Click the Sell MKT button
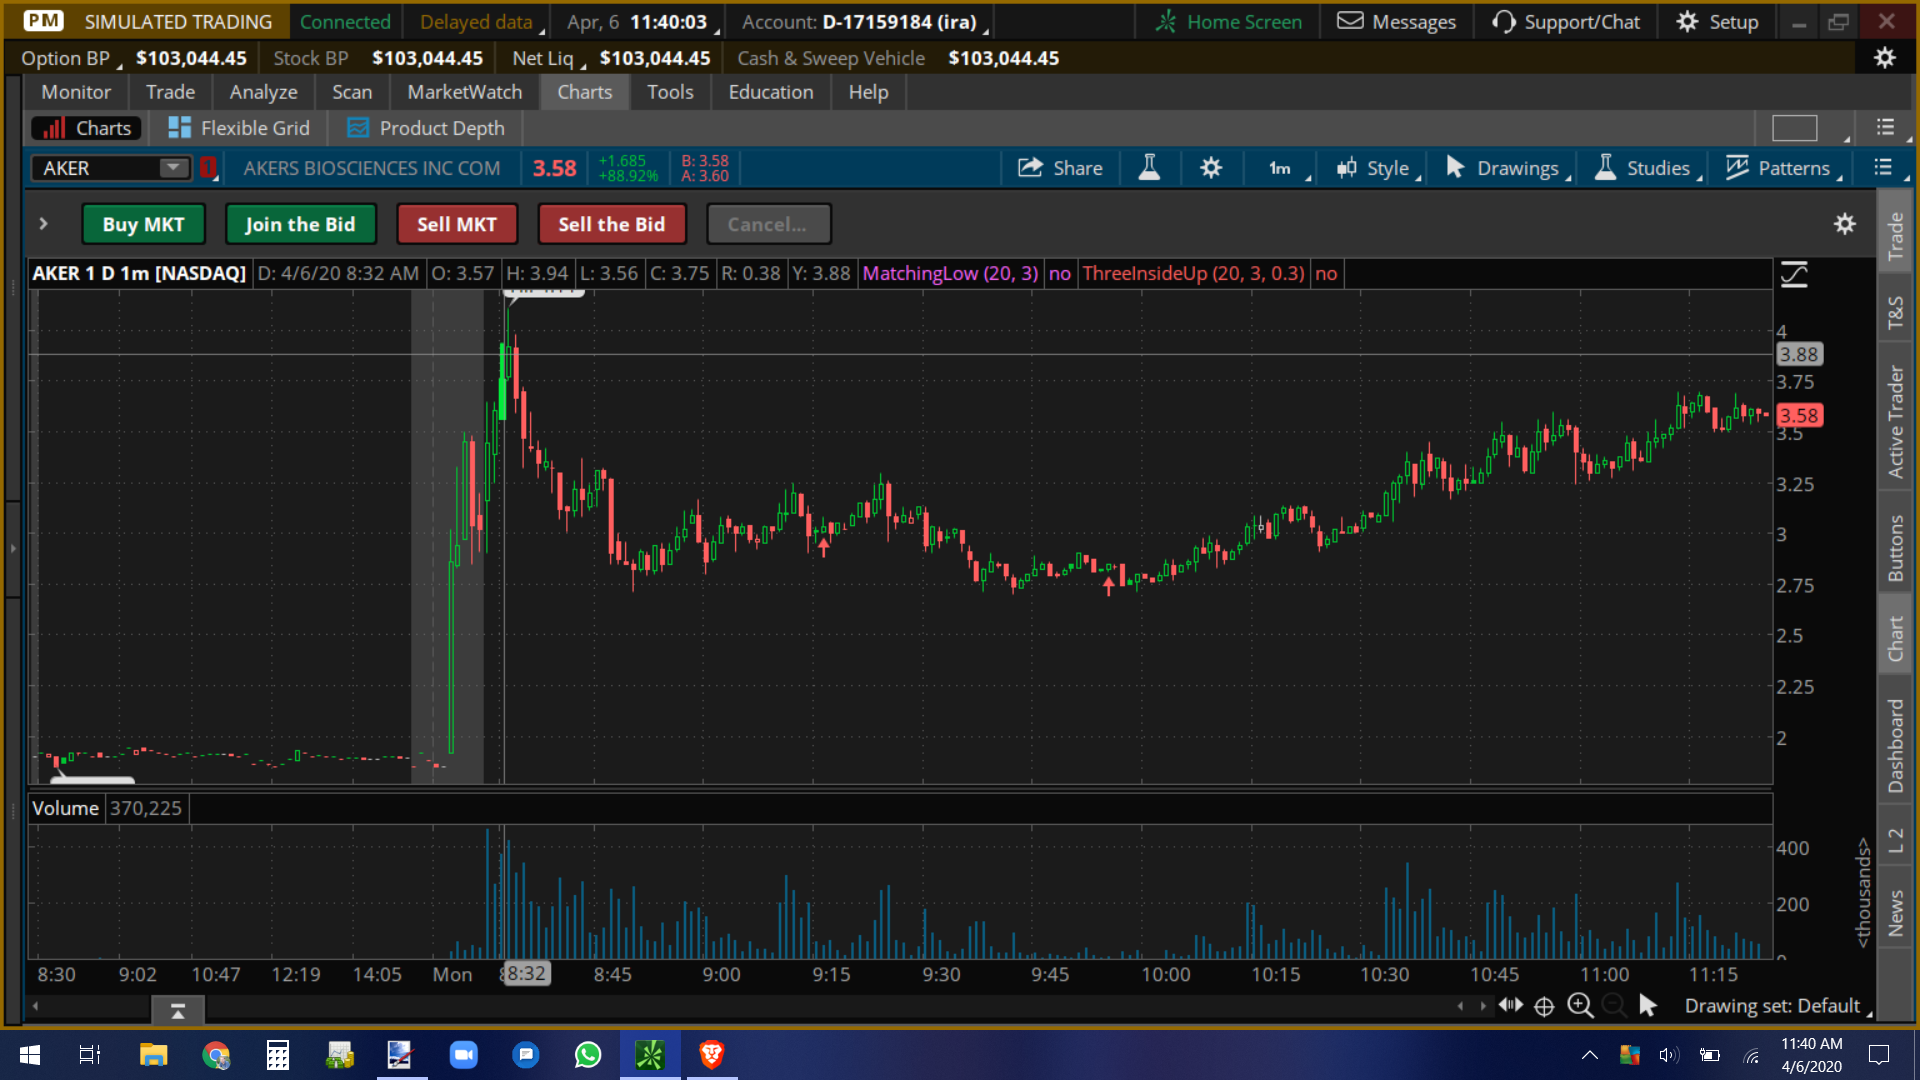1920x1080 pixels. 457,224
